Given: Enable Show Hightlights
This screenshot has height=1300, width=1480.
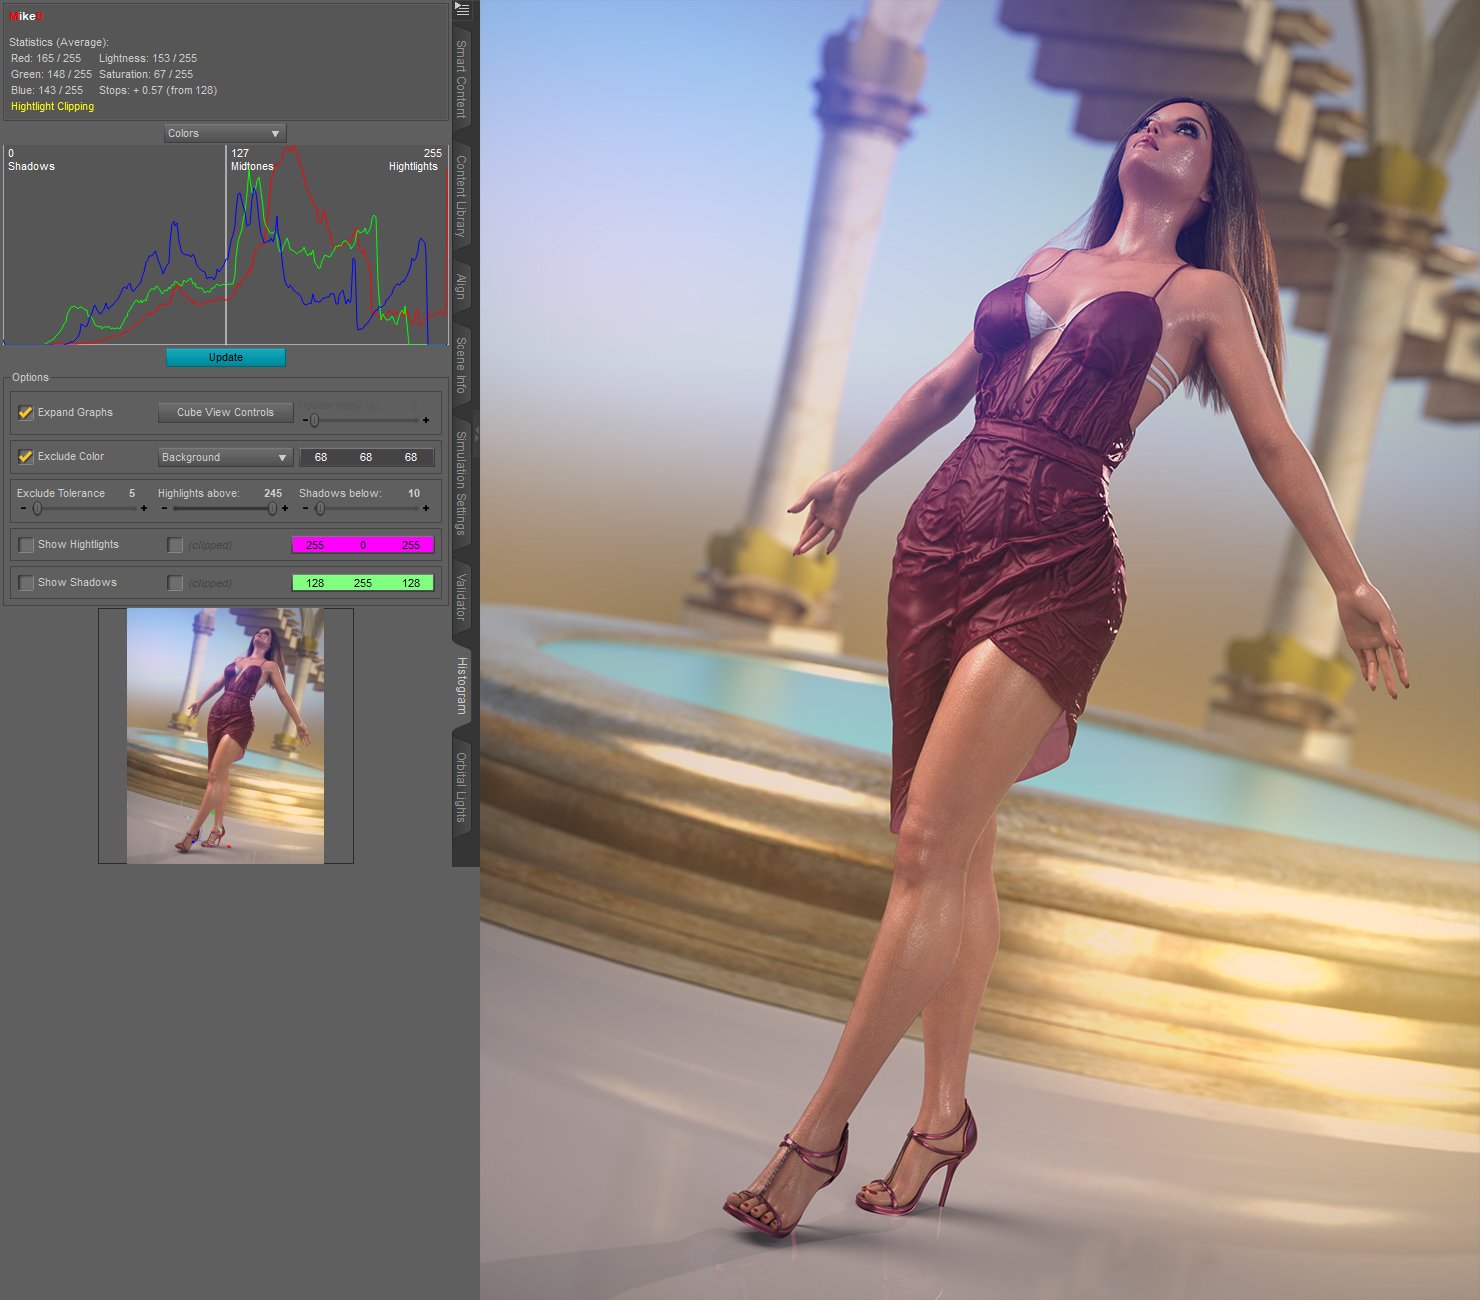Looking at the screenshot, I should (25, 544).
